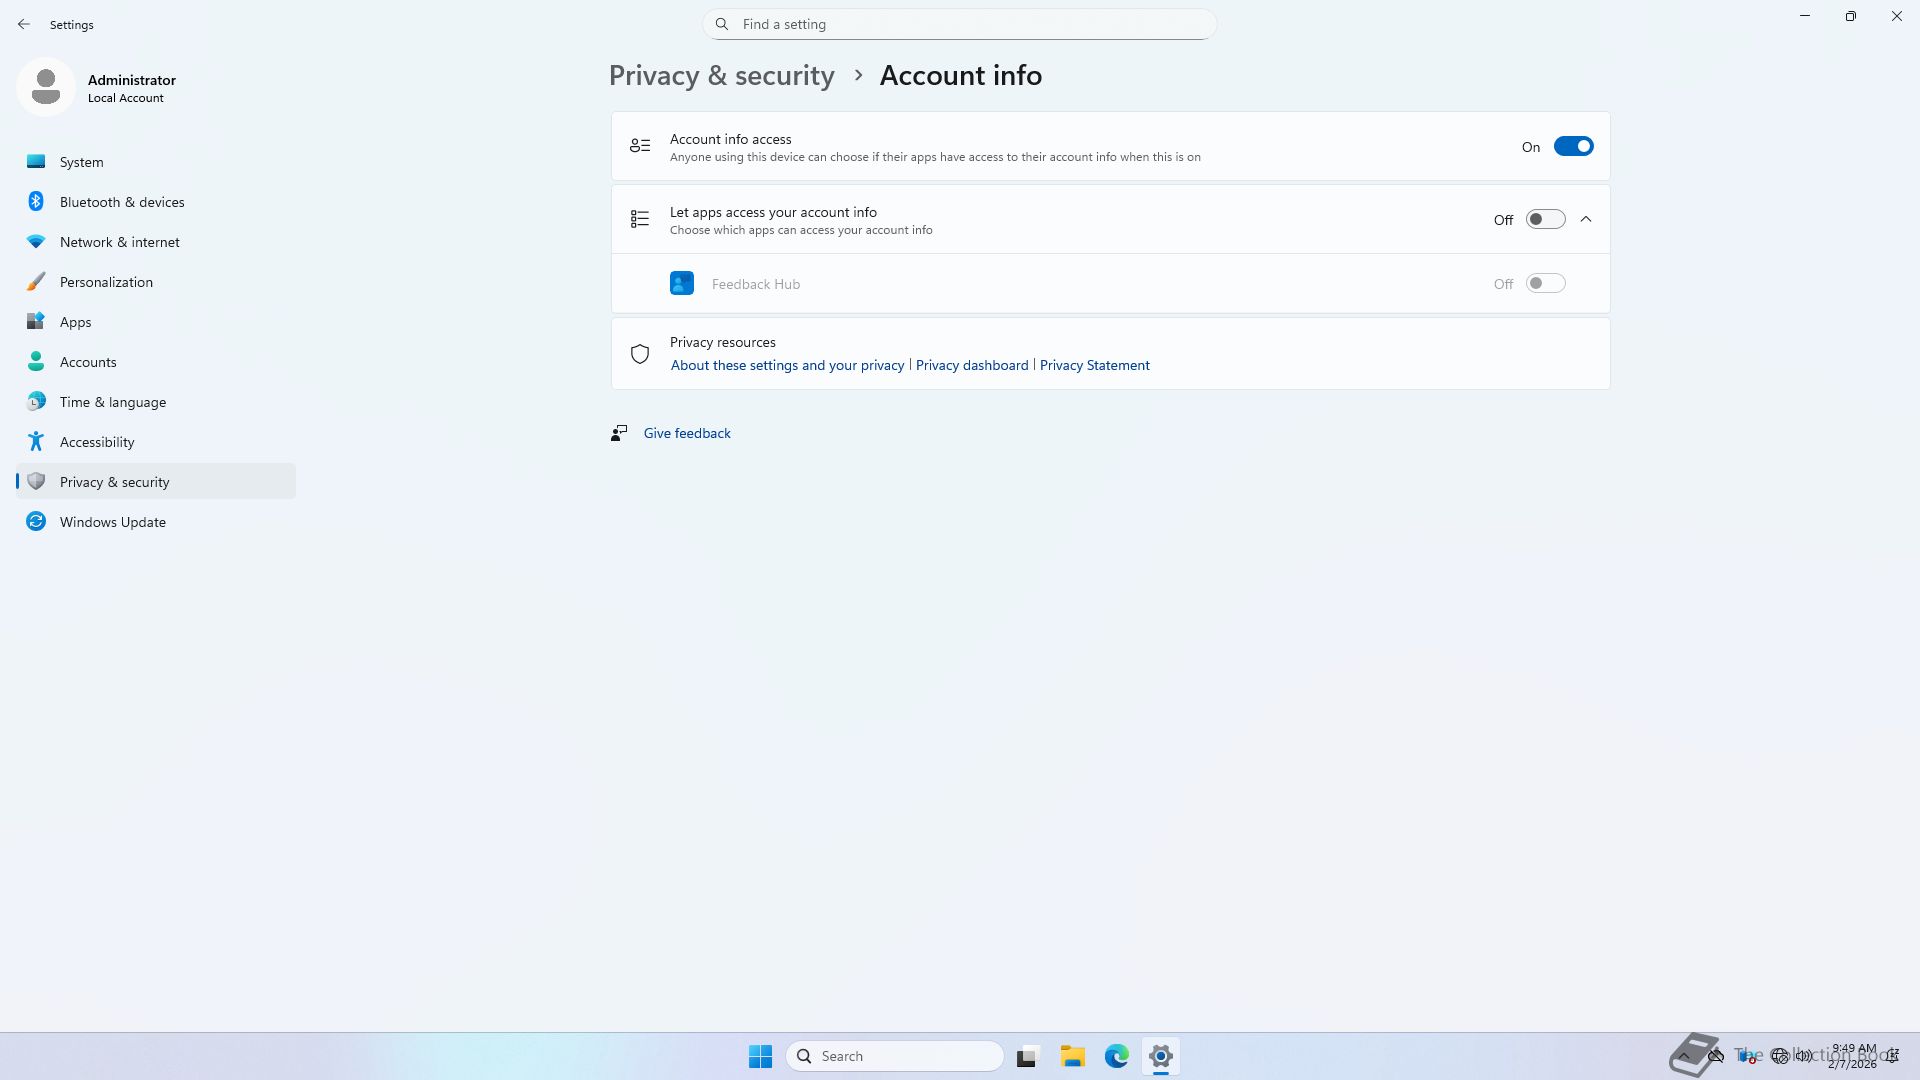This screenshot has height=1080, width=1920.
Task: Select Windows Update in sidebar
Action: point(112,522)
